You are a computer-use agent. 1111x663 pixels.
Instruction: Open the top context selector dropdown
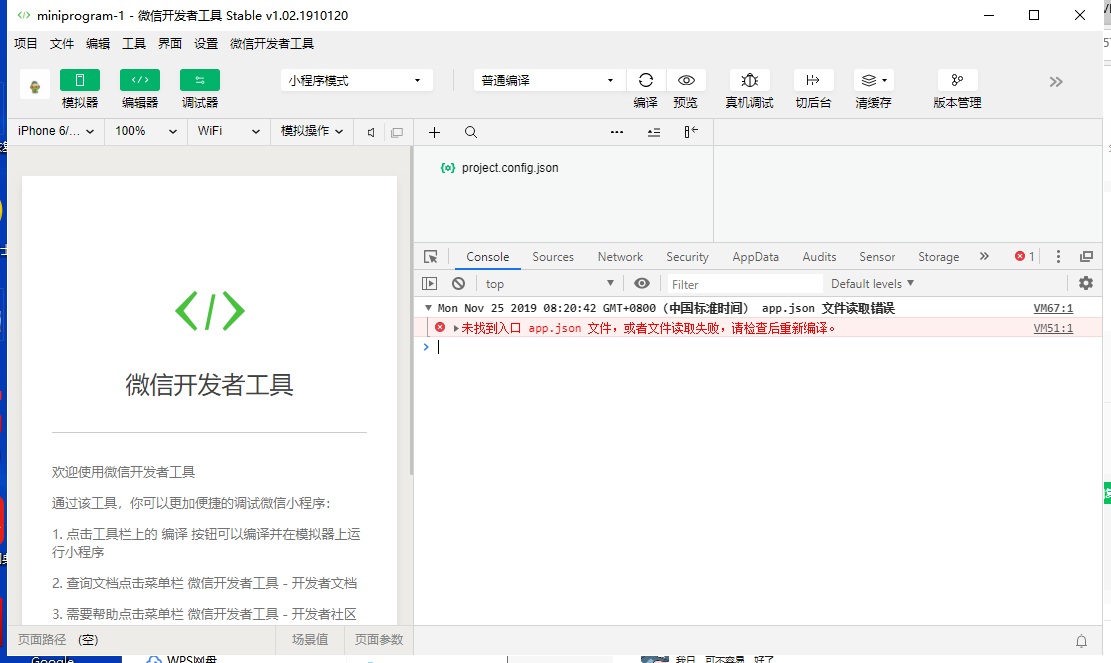click(x=549, y=283)
